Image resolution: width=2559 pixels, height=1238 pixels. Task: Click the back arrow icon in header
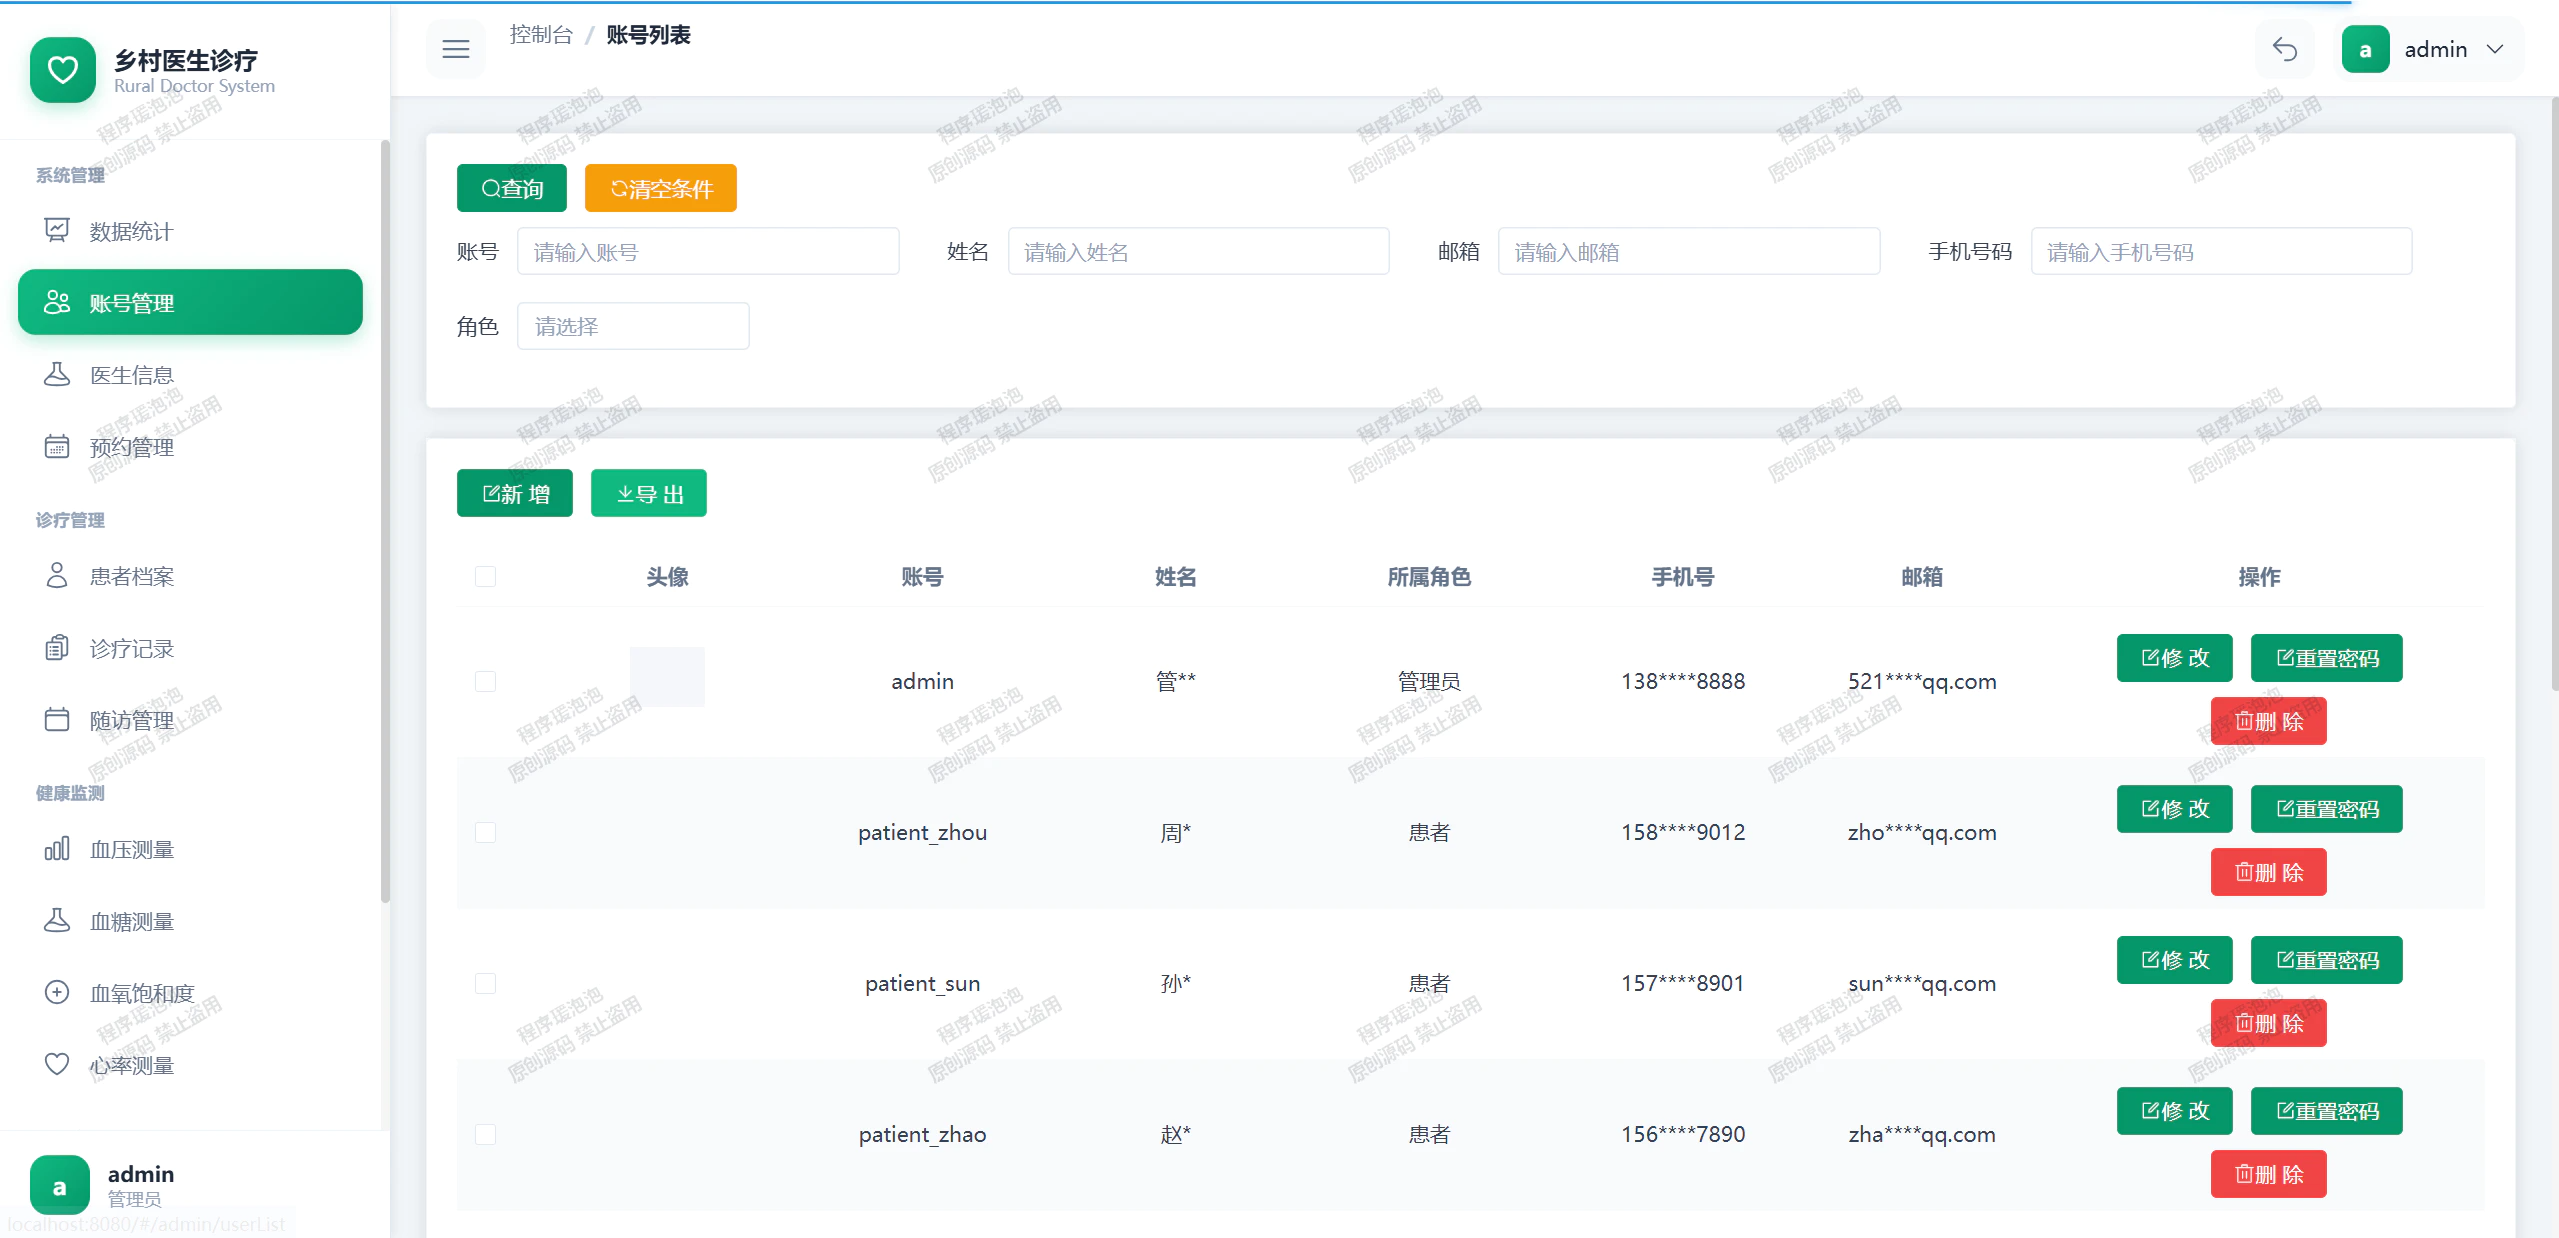point(2285,49)
